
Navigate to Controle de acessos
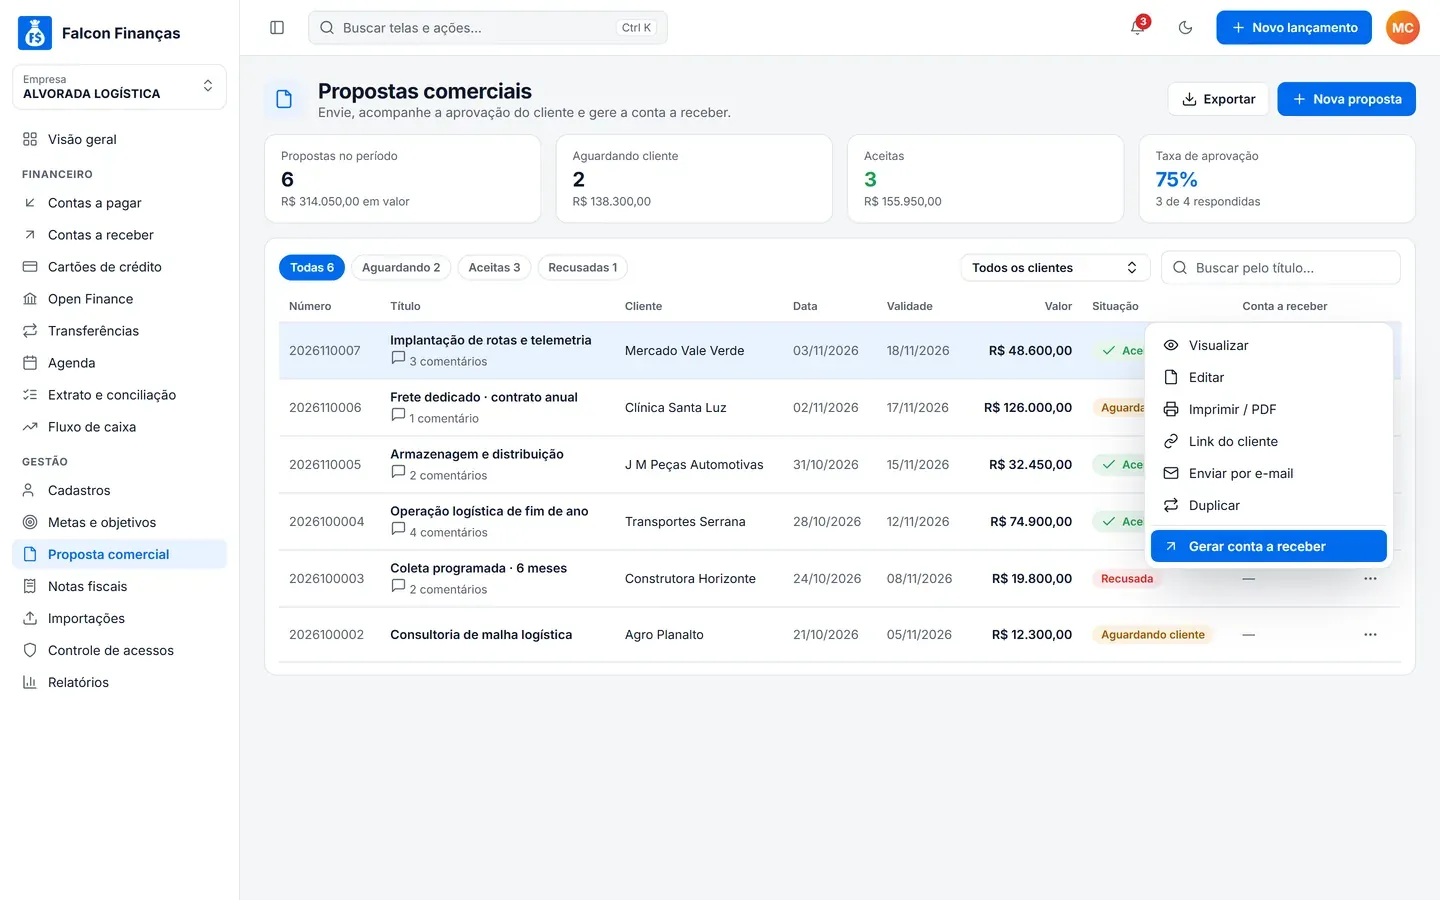pos(119,650)
